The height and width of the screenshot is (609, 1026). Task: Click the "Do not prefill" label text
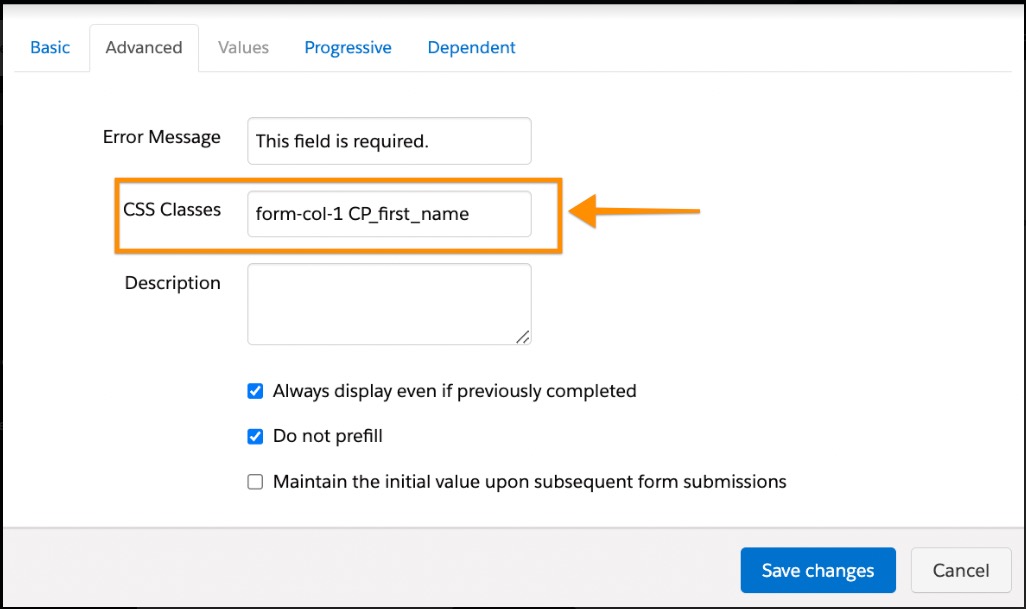point(328,436)
